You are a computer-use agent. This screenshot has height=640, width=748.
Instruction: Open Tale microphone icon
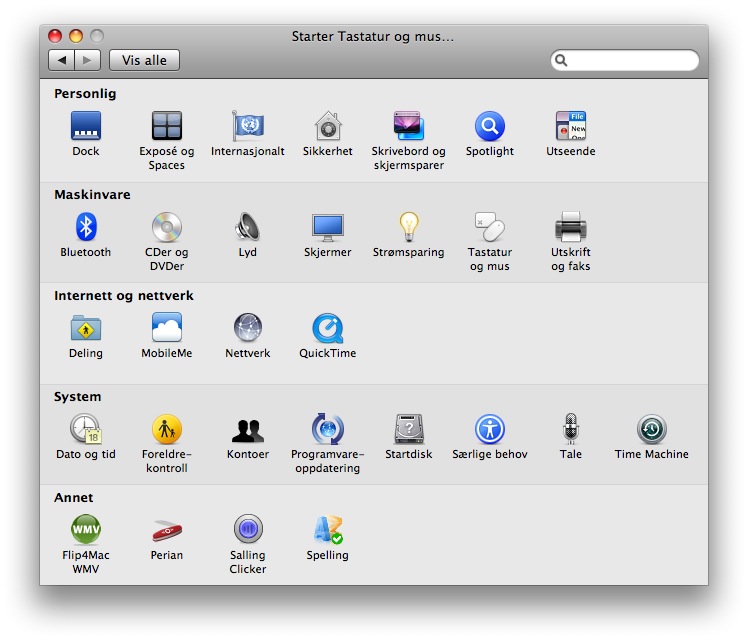coord(571,429)
